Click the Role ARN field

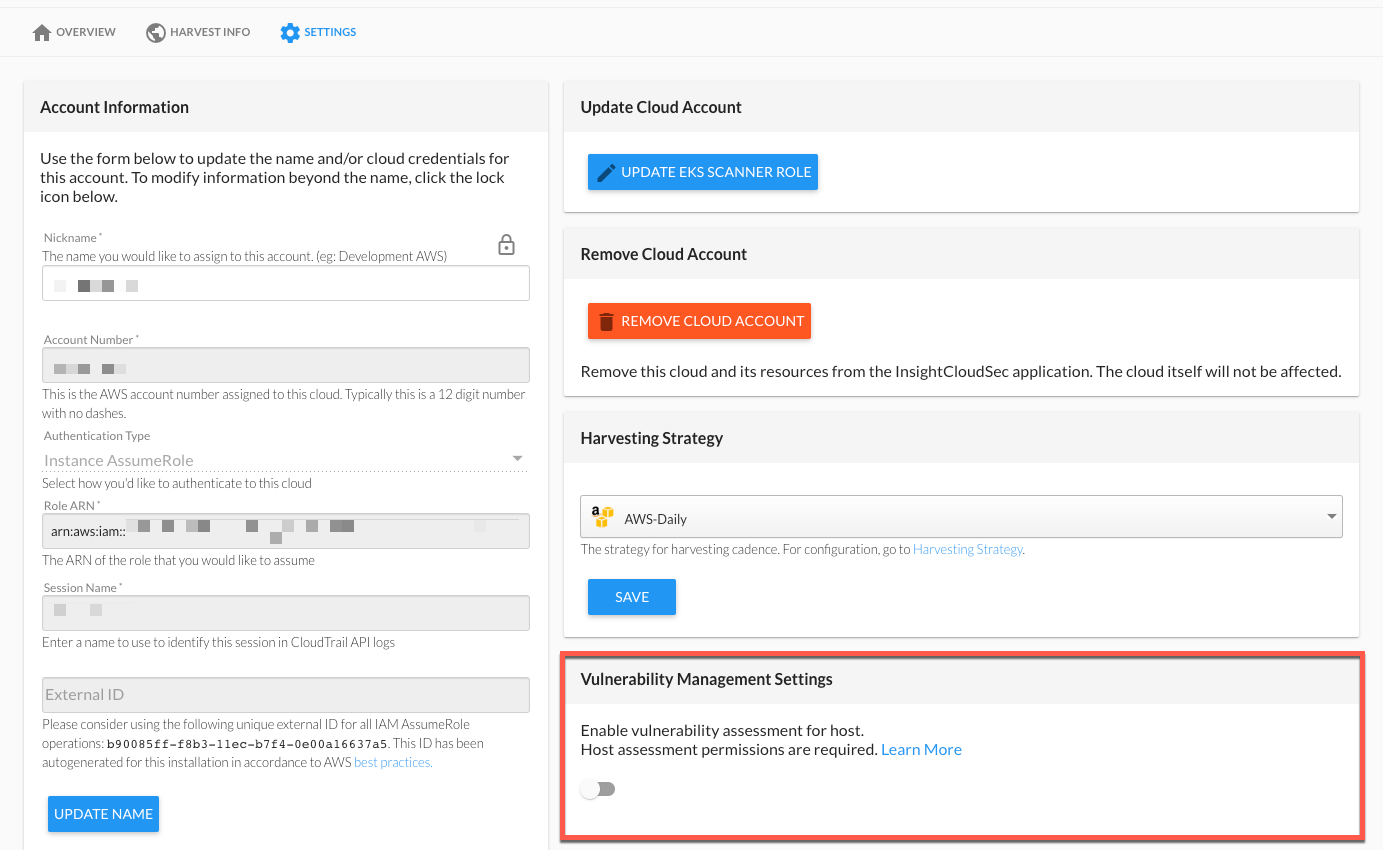[286, 531]
